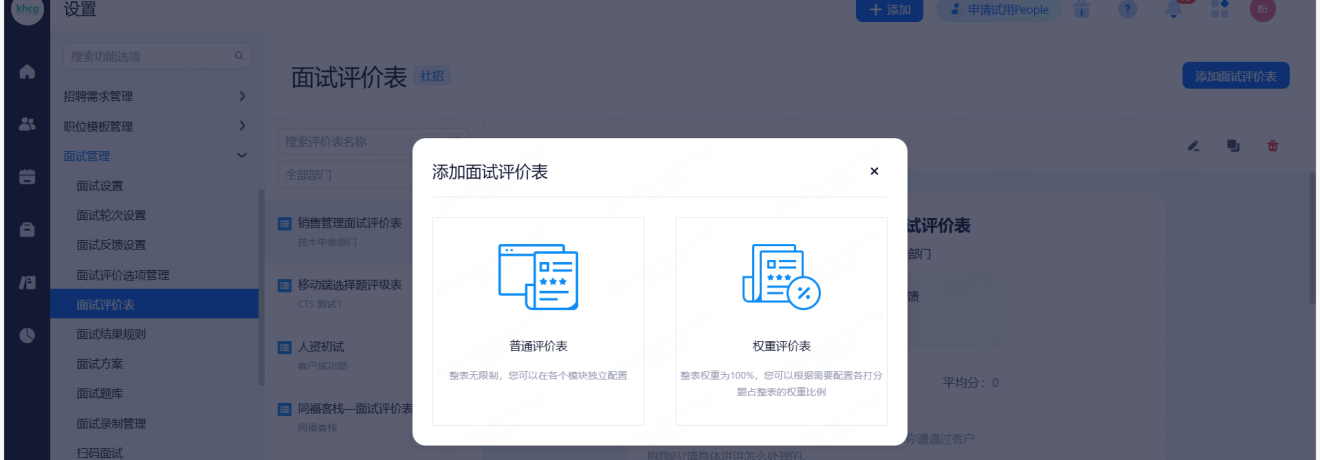Open the people icon in left sidebar
The height and width of the screenshot is (460, 1320).
coord(27,124)
